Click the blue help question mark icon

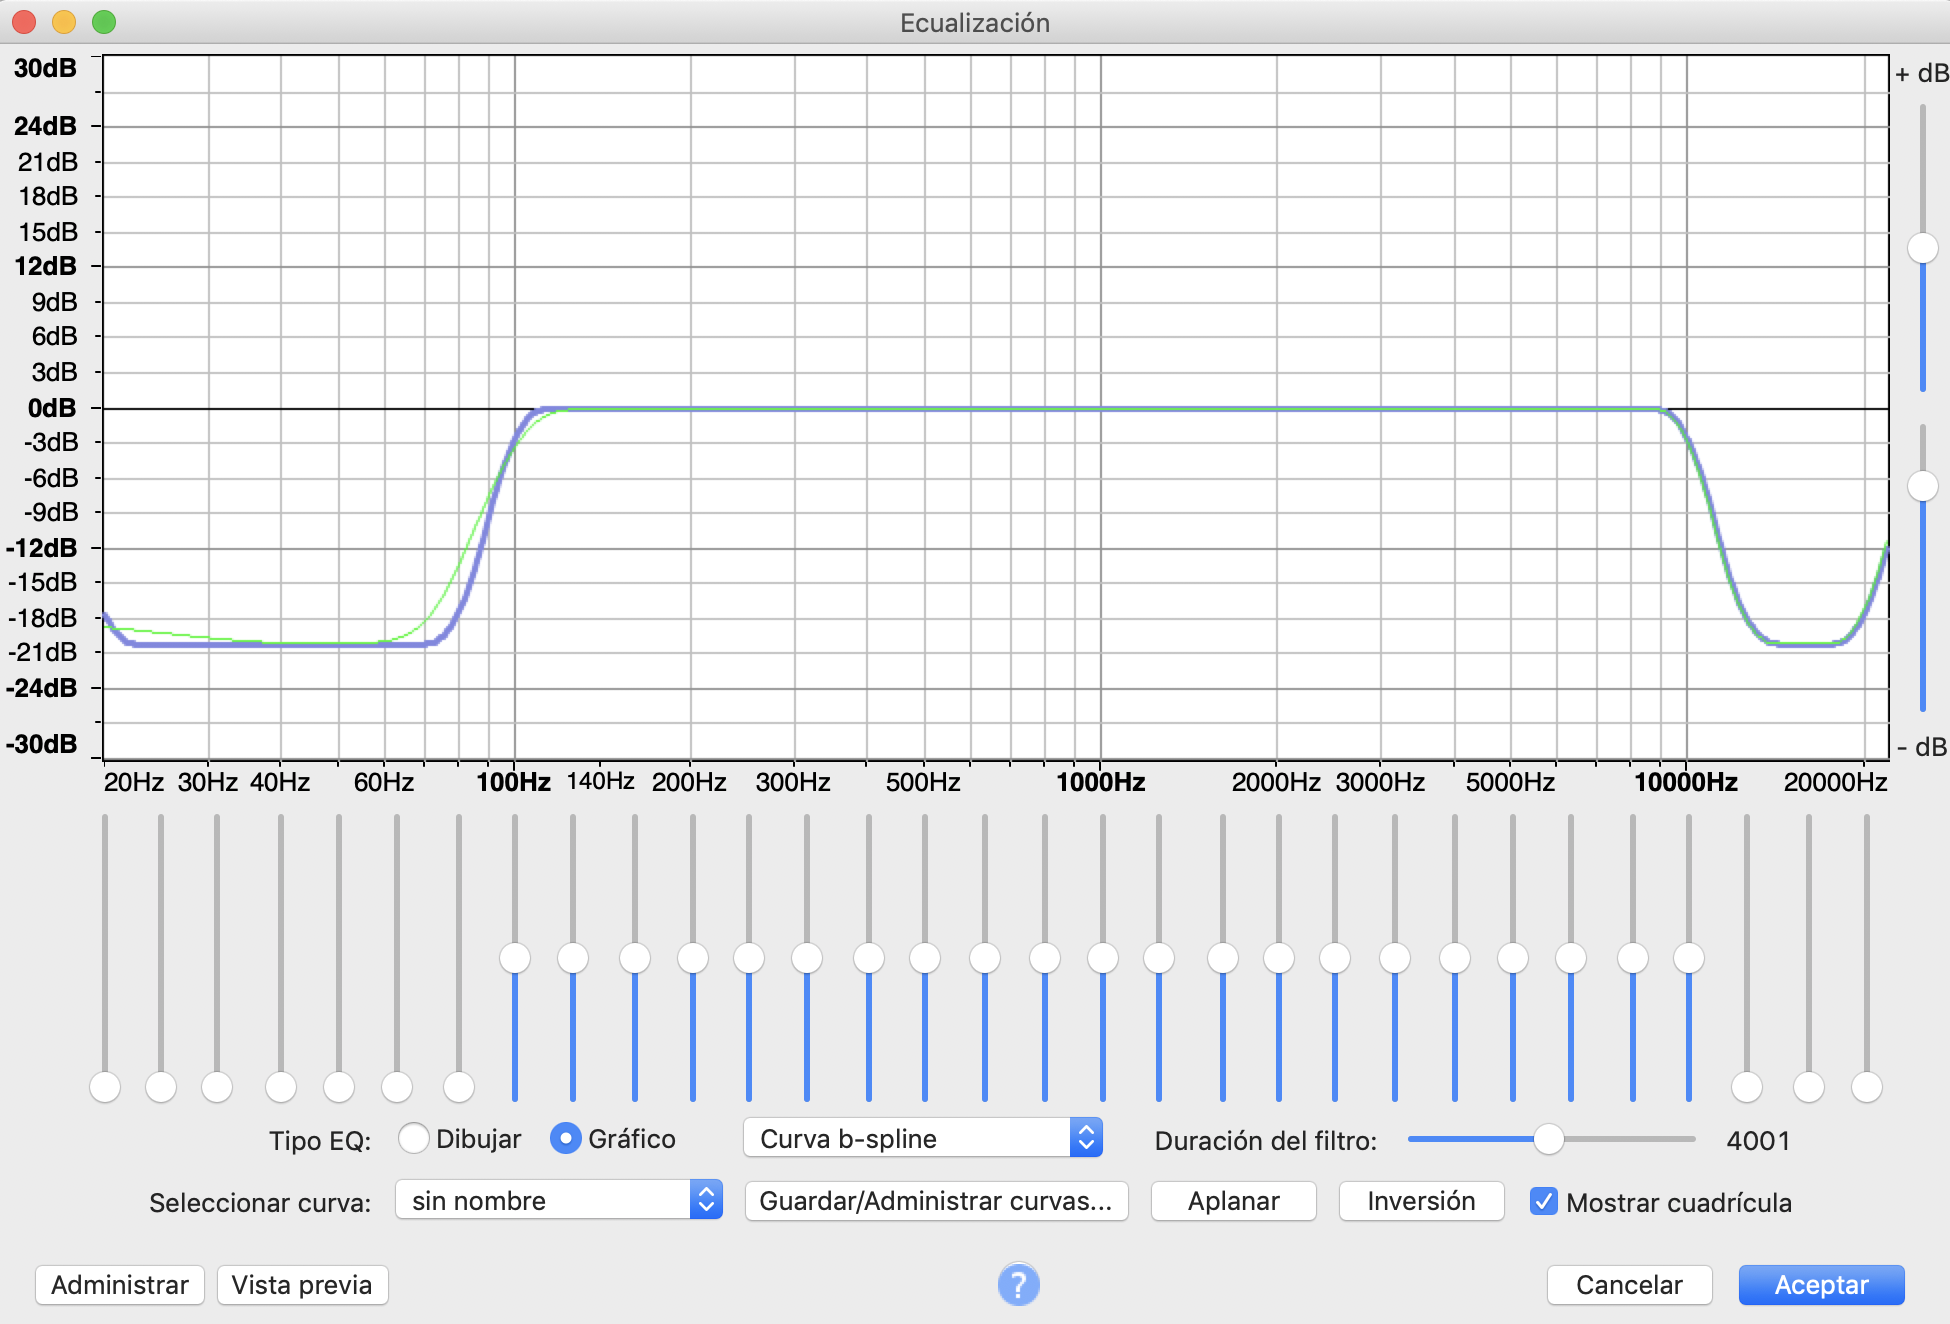pyautogui.click(x=1018, y=1284)
